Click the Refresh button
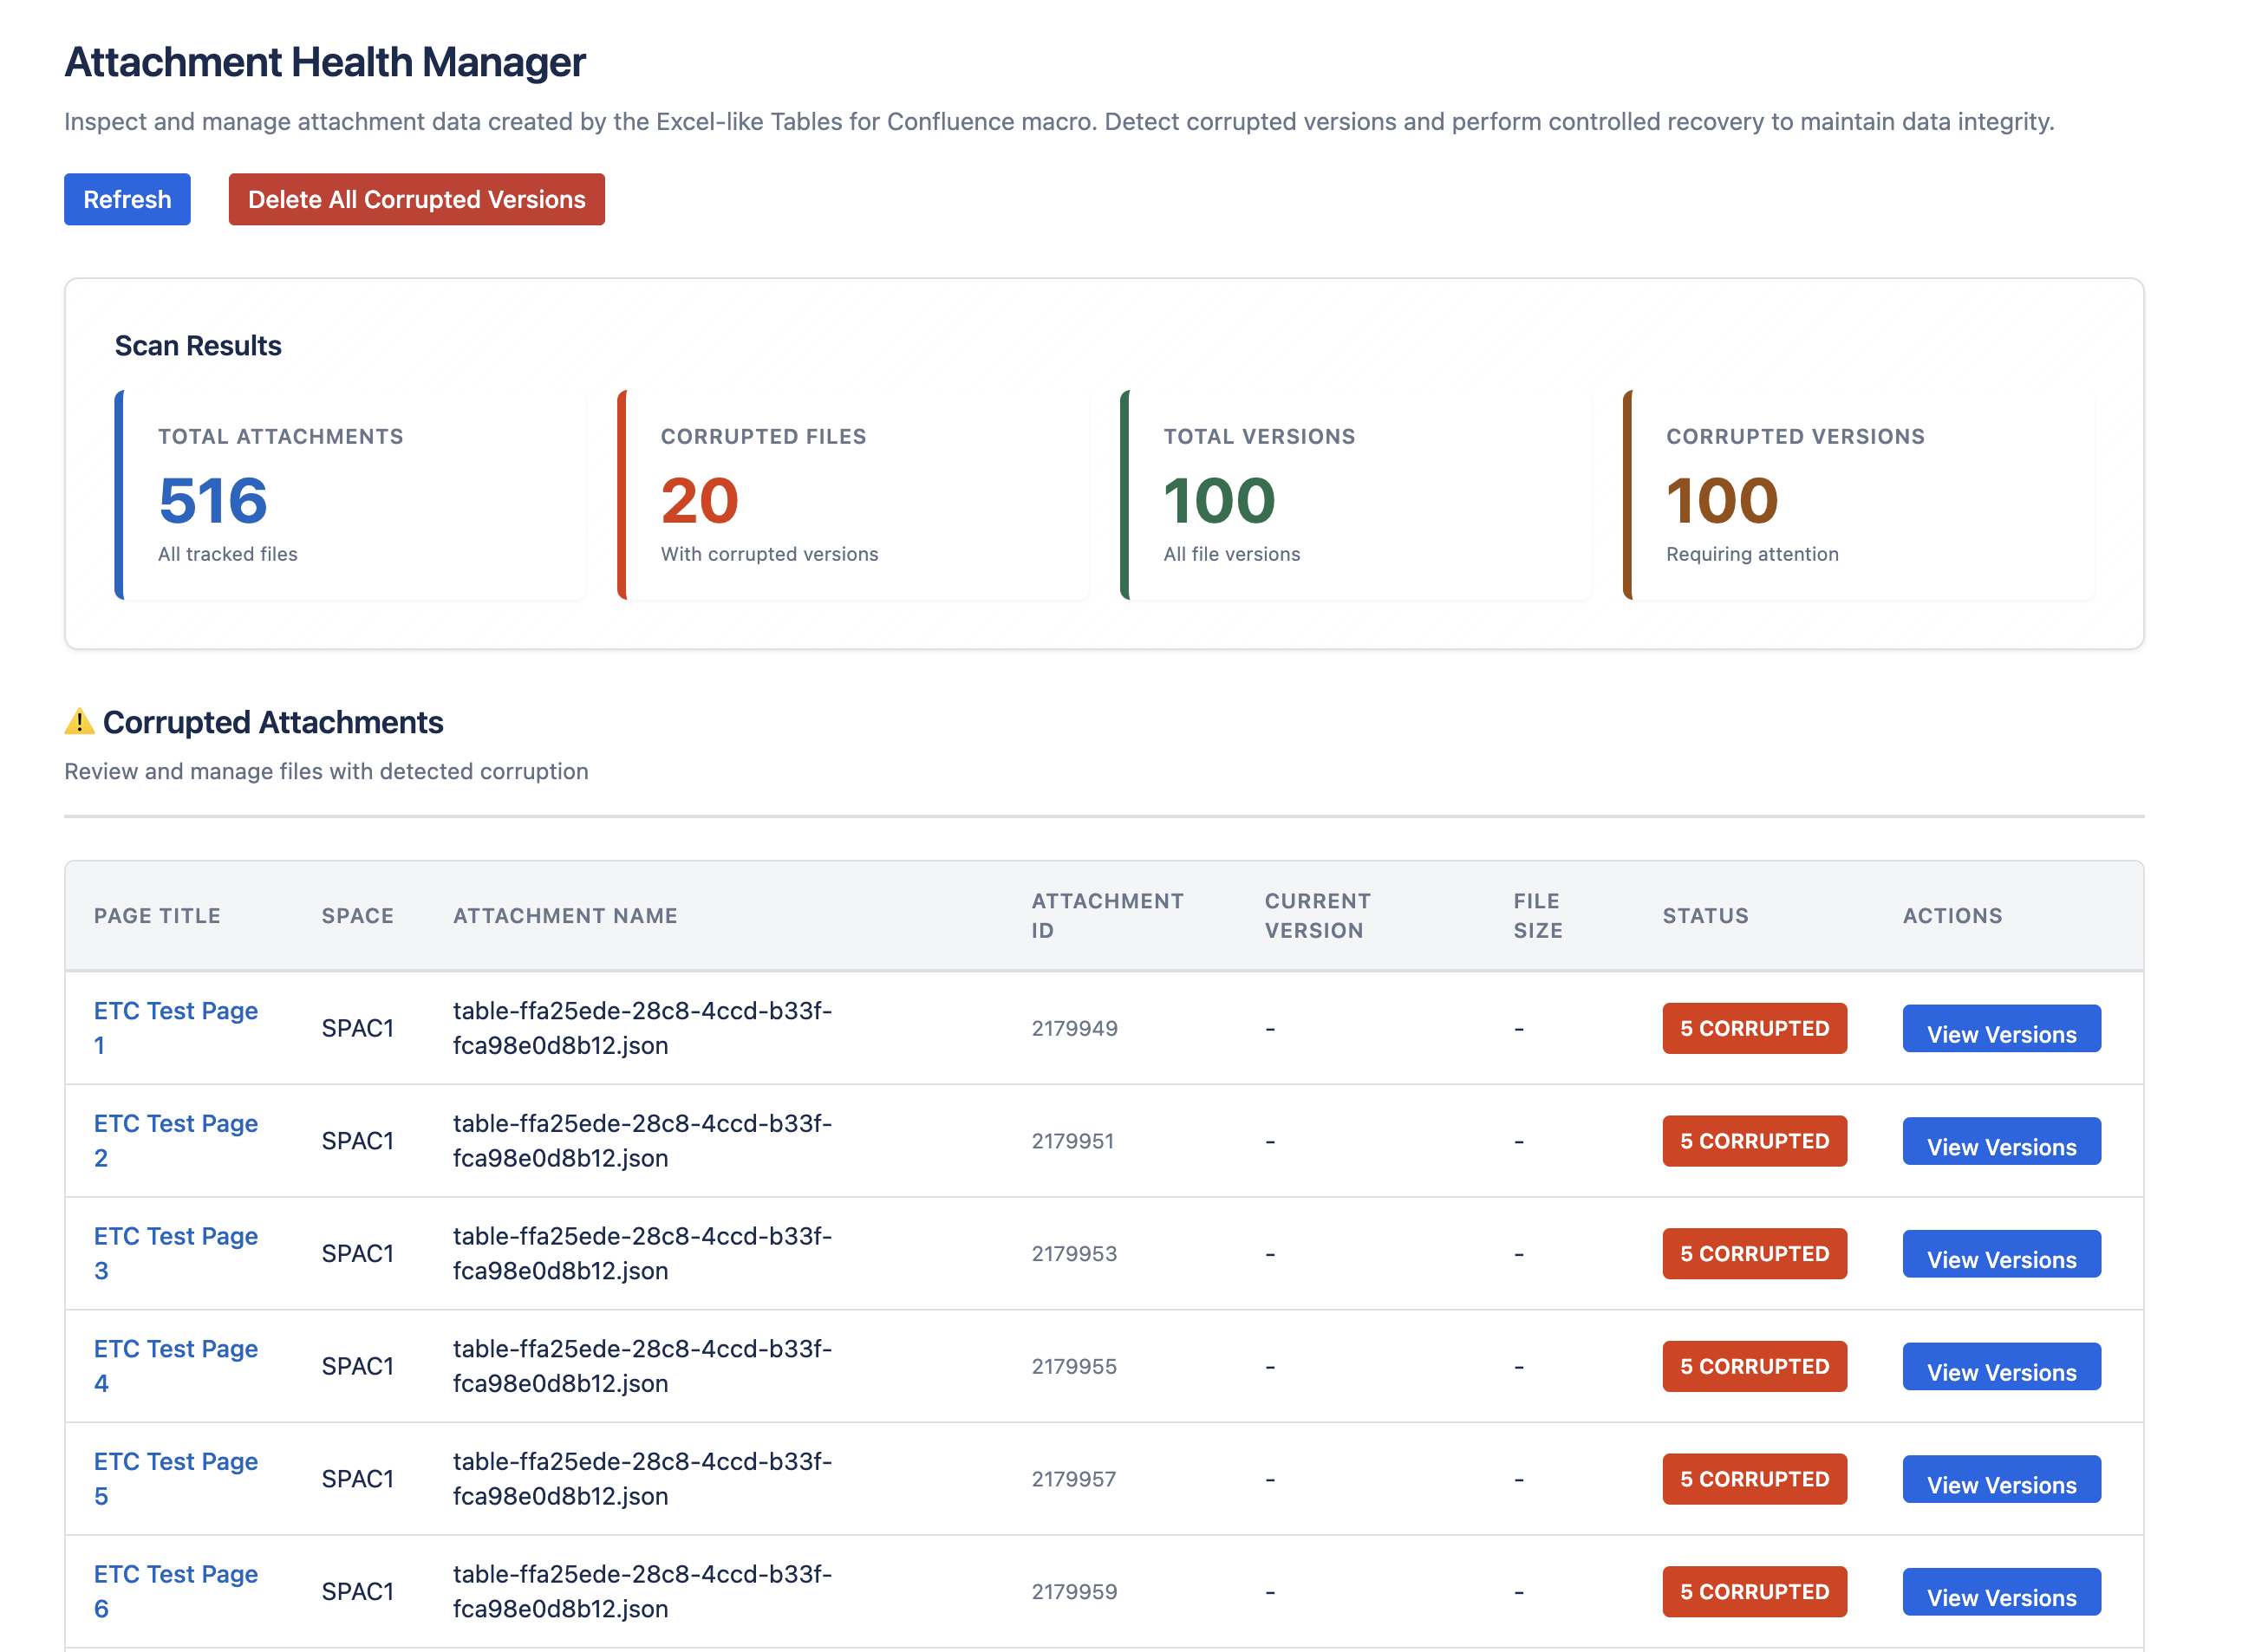The height and width of the screenshot is (1652, 2242). (x=127, y=199)
